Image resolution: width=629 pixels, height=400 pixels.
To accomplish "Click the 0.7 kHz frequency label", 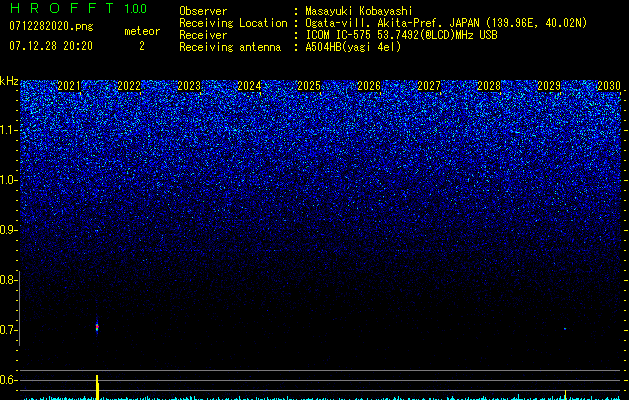I will (8, 330).
